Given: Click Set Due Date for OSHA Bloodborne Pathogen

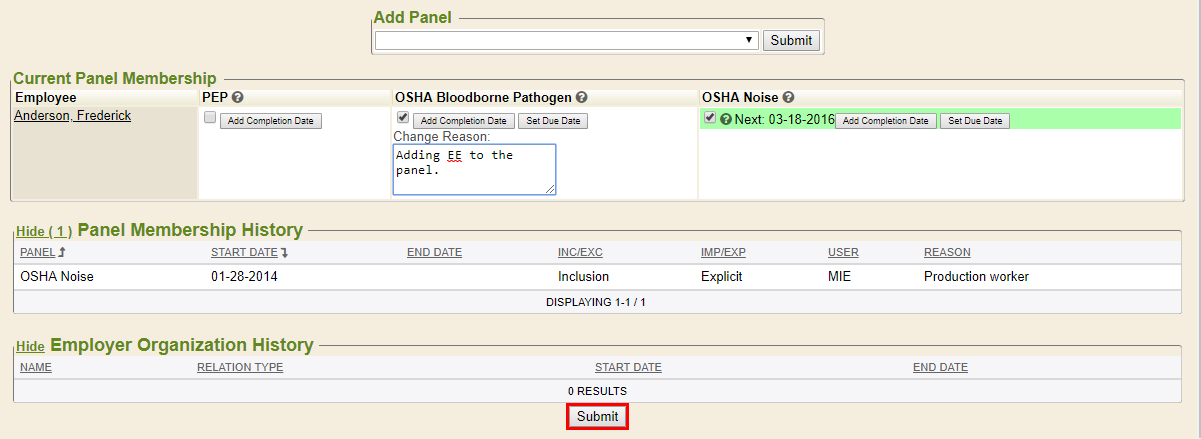Looking at the screenshot, I should tap(553, 121).
